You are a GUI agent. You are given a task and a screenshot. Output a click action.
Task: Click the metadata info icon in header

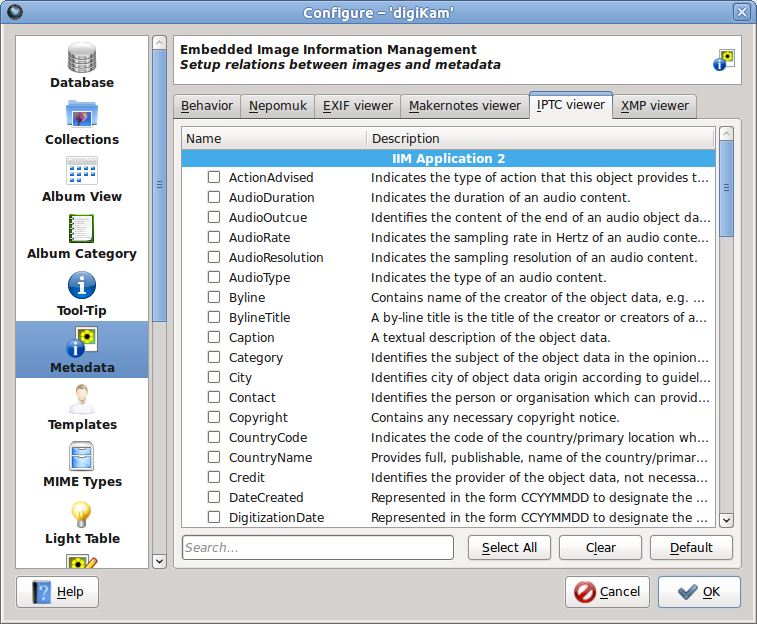(x=723, y=60)
